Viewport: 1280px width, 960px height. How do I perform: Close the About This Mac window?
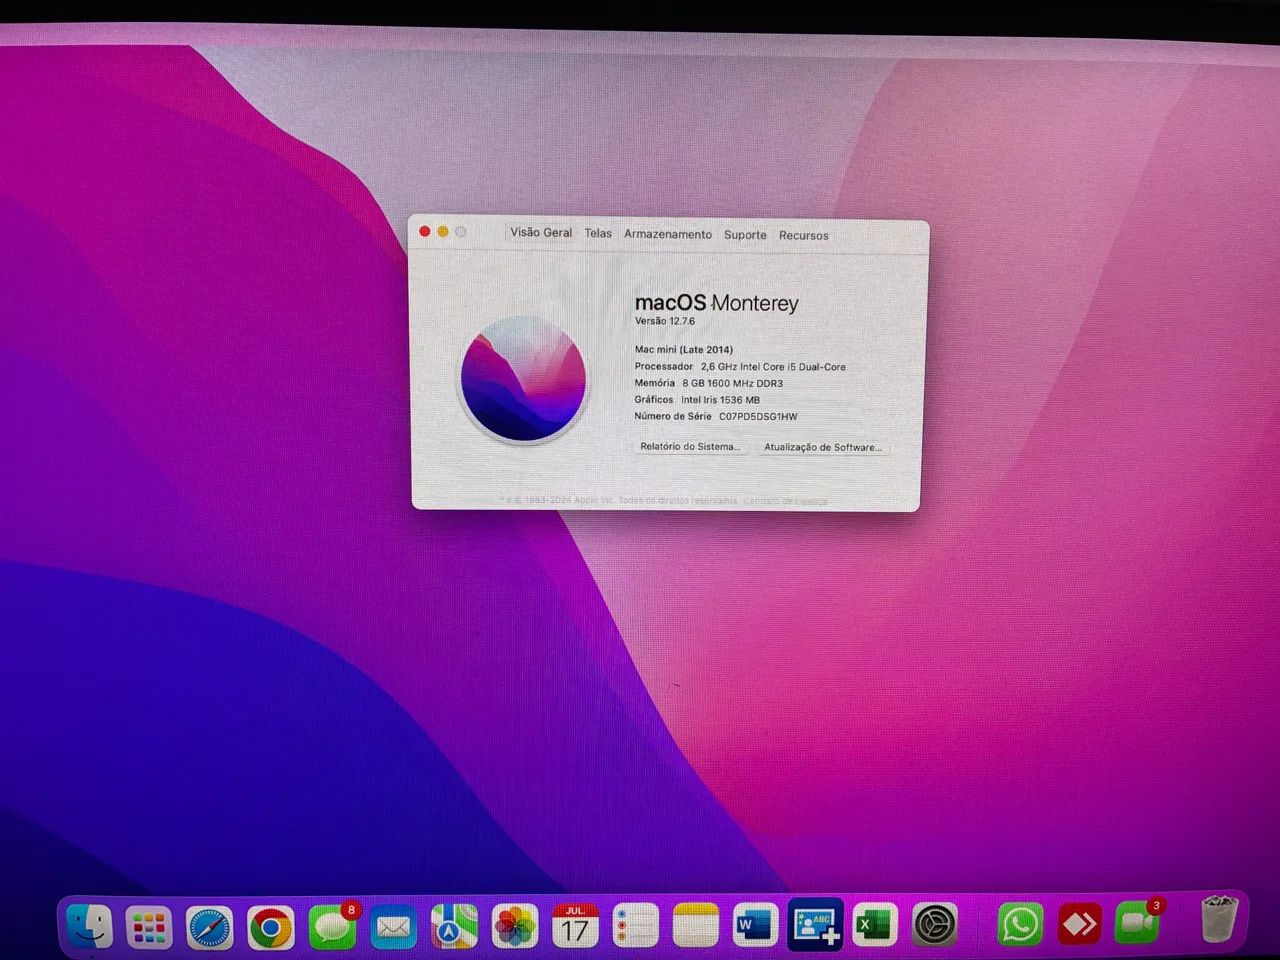(x=424, y=231)
